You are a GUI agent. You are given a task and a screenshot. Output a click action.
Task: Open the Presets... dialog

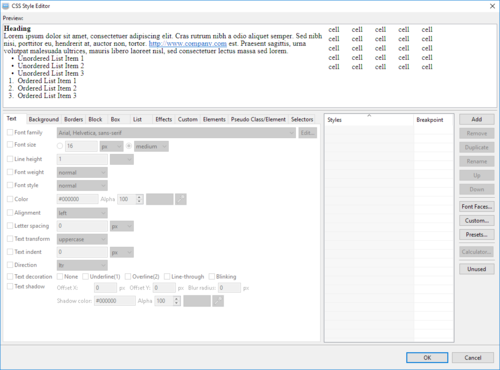tap(477, 235)
